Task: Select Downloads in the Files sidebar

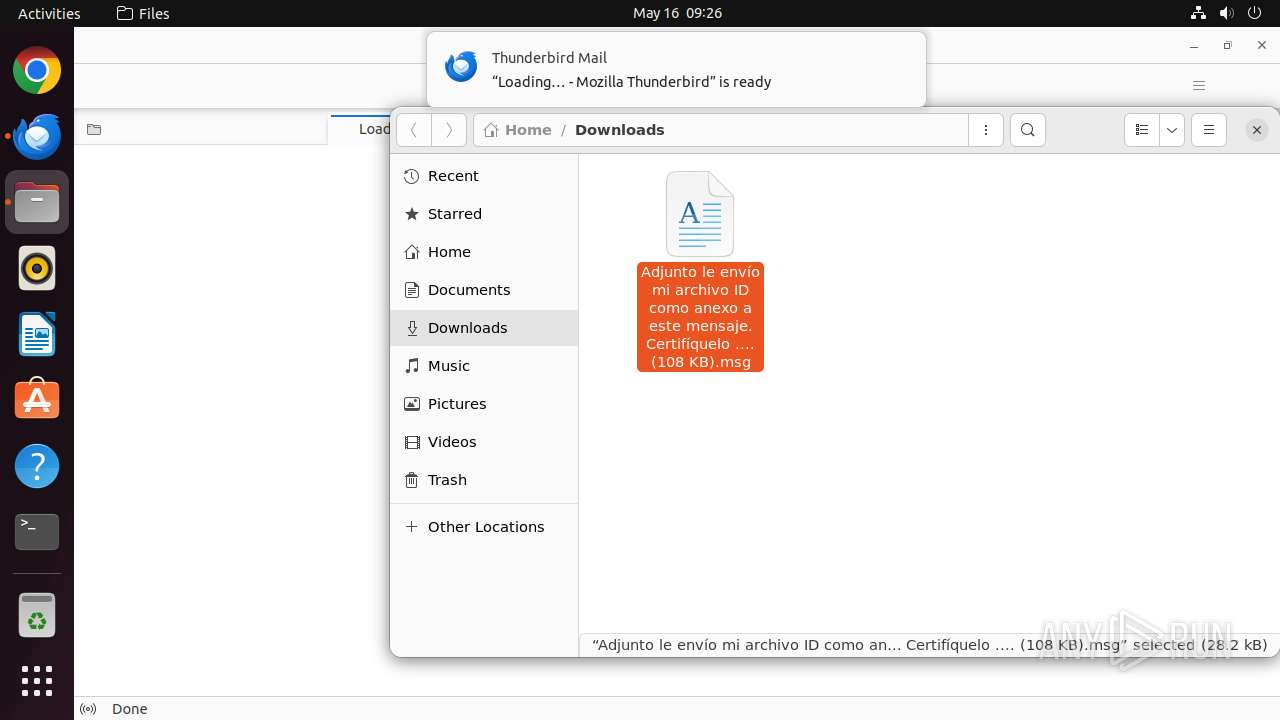Action: [484, 328]
